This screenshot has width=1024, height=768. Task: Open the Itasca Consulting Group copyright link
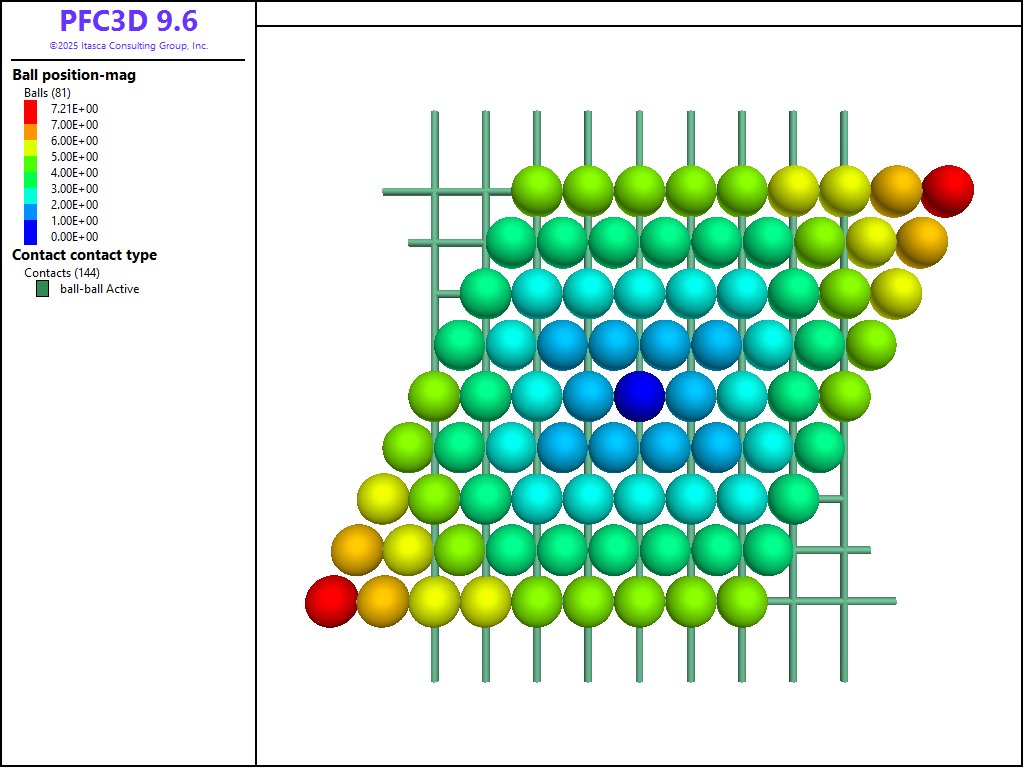tap(128, 46)
